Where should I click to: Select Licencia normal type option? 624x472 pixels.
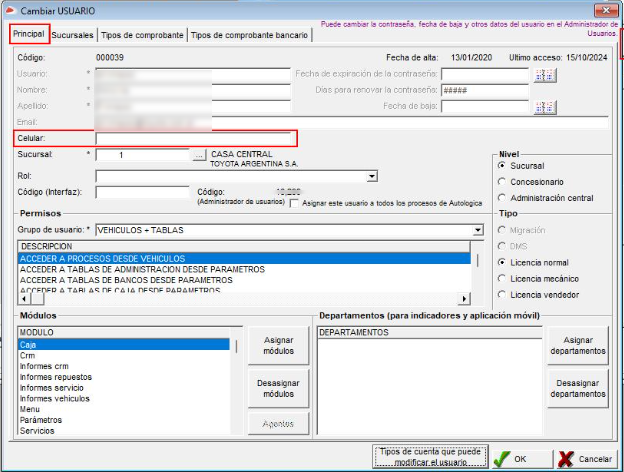502,262
